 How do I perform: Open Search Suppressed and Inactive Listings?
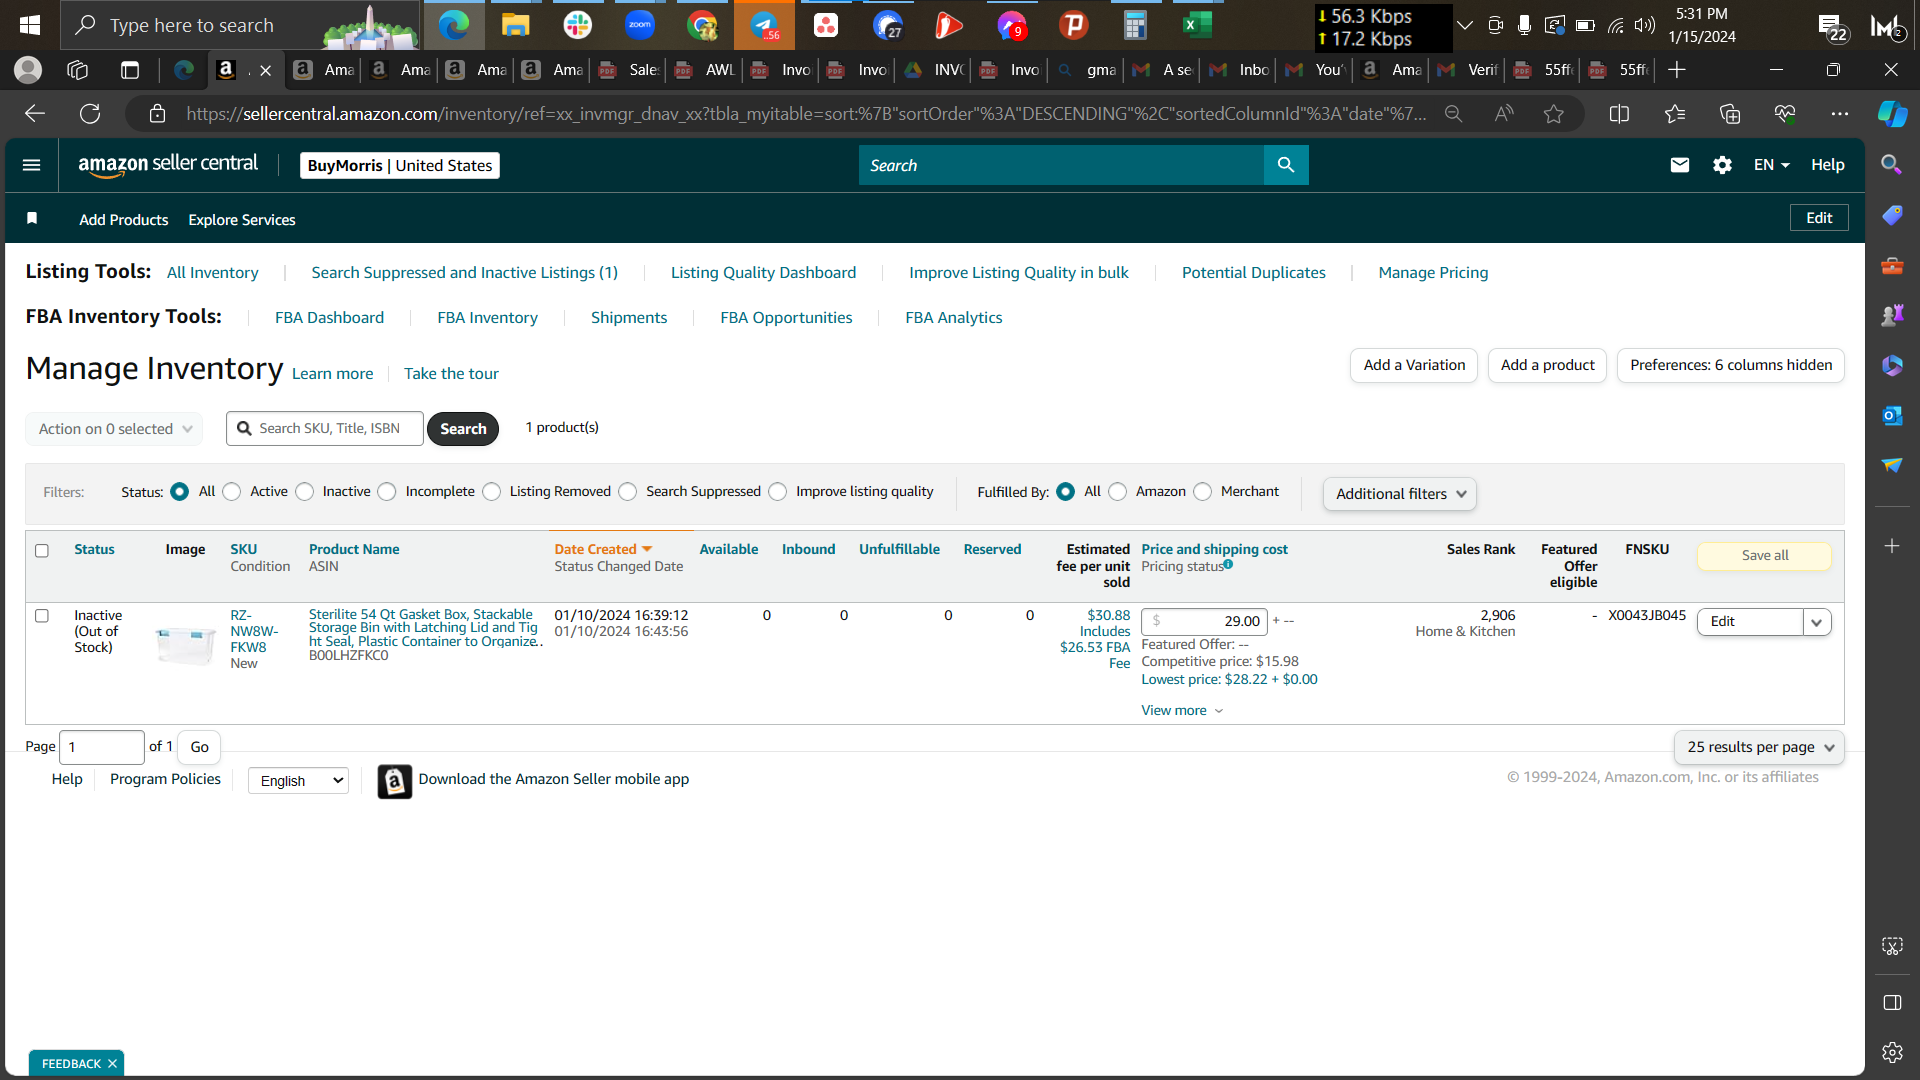(464, 273)
